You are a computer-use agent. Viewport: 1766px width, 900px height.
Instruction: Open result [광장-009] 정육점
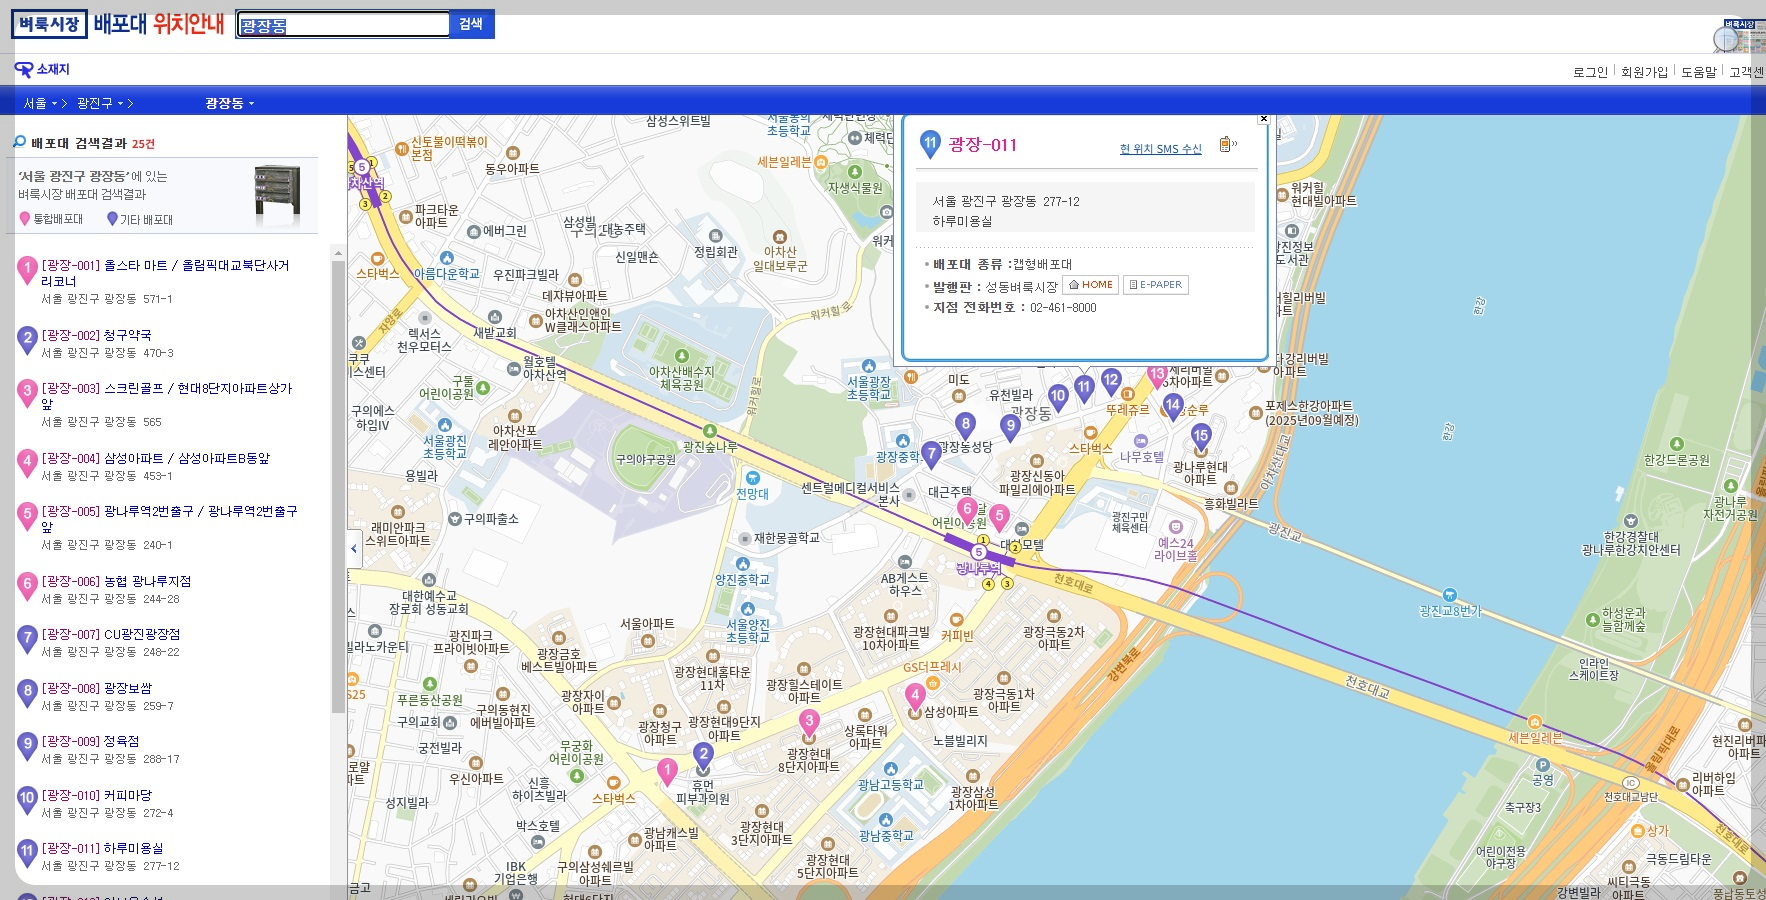[90, 741]
